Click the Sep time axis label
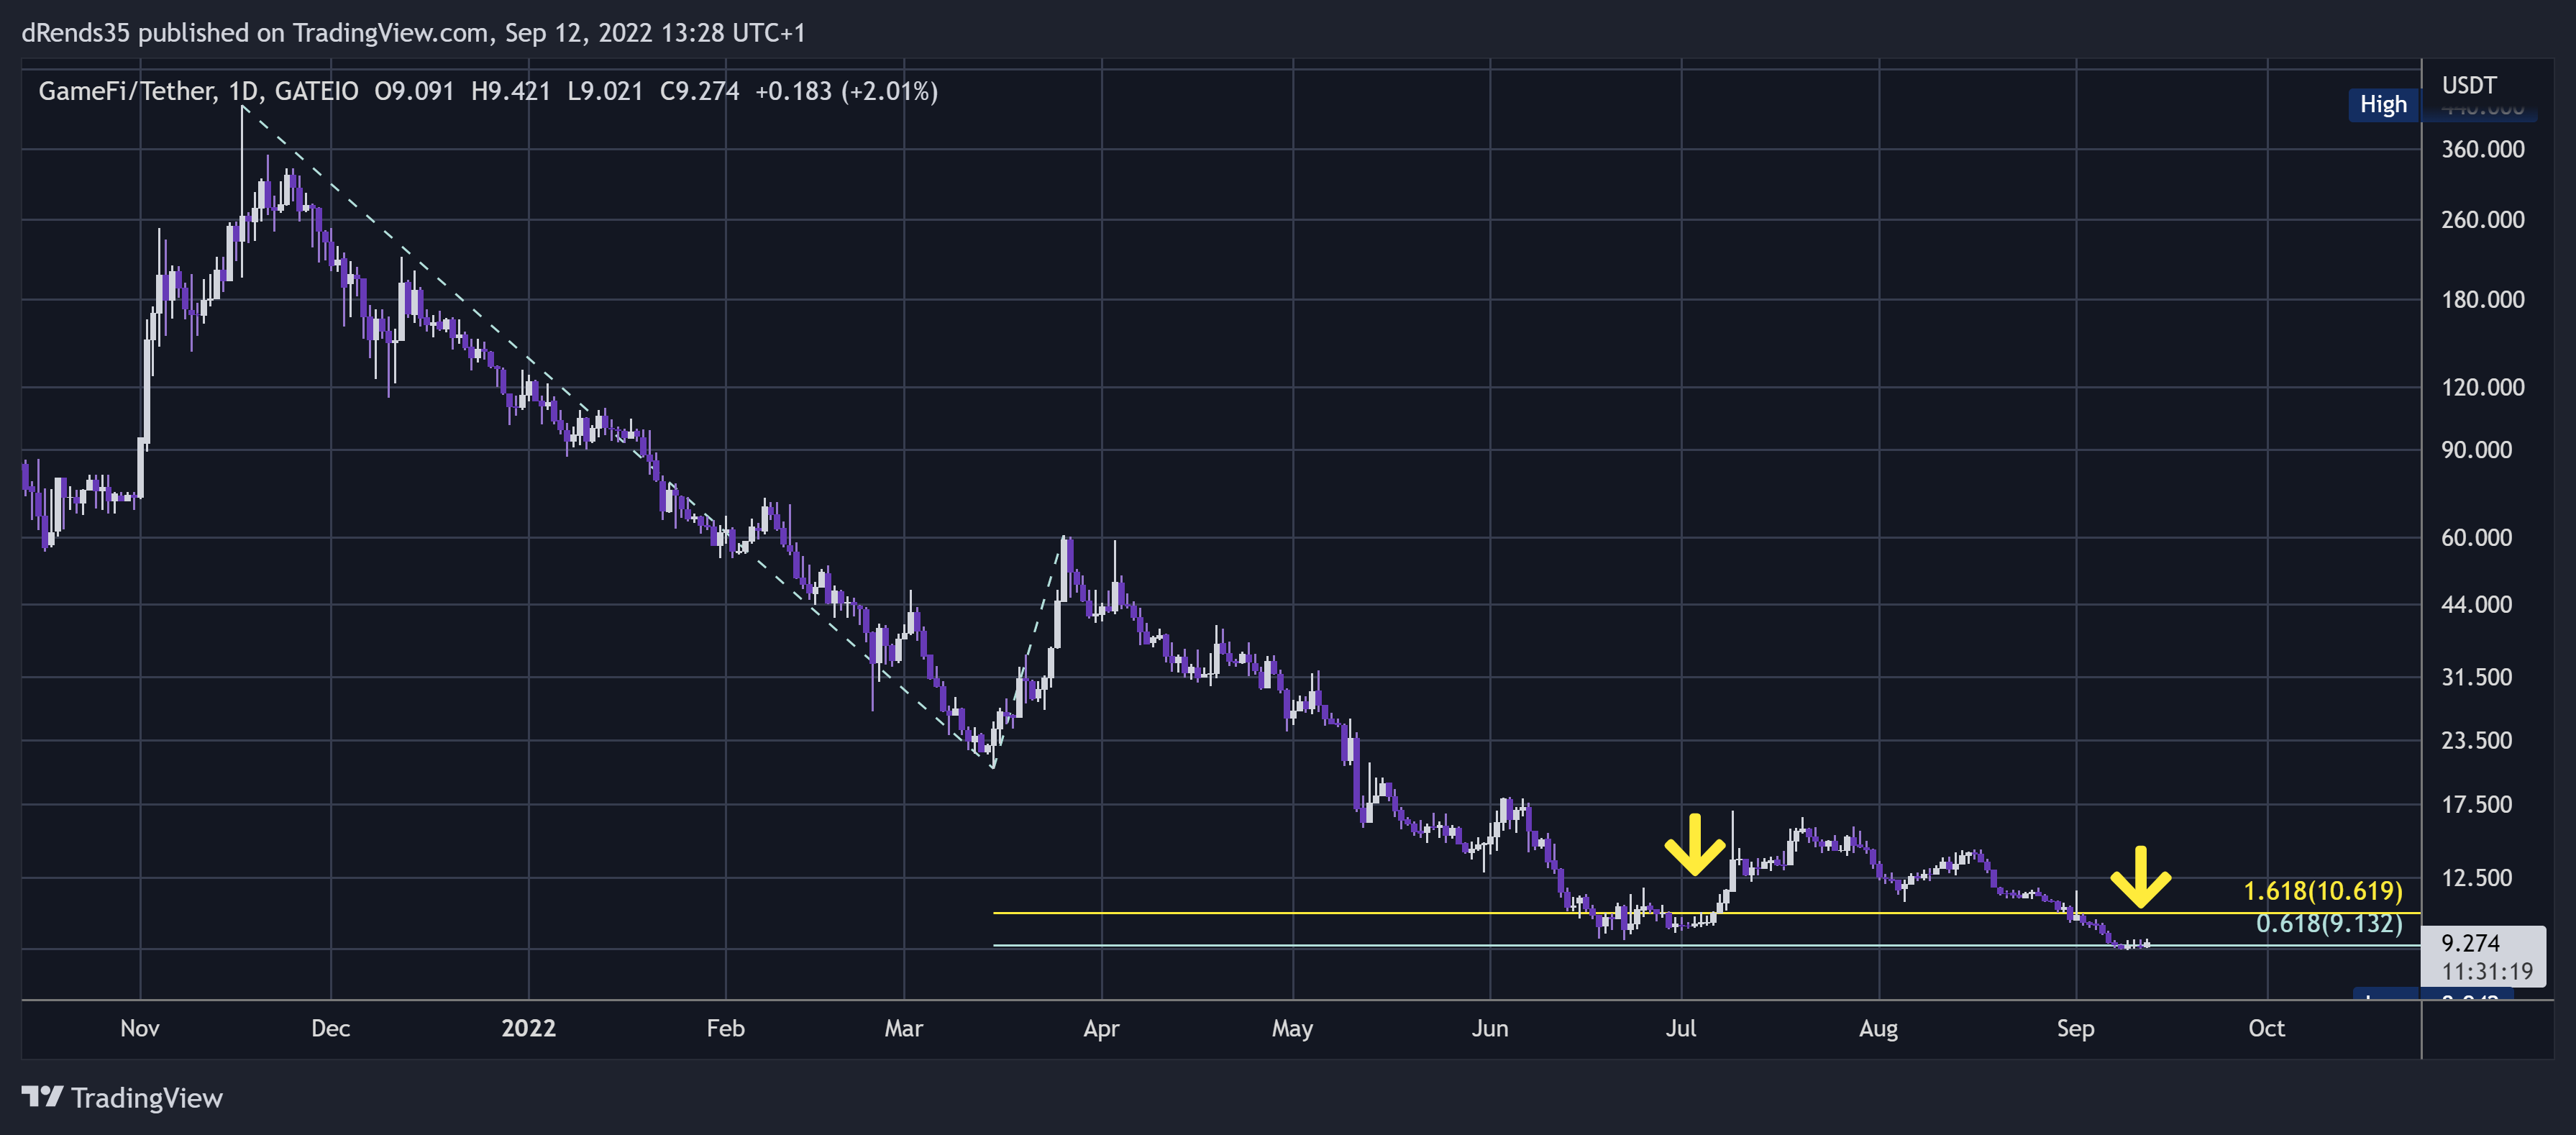The width and height of the screenshot is (2576, 1135). (x=2075, y=1028)
